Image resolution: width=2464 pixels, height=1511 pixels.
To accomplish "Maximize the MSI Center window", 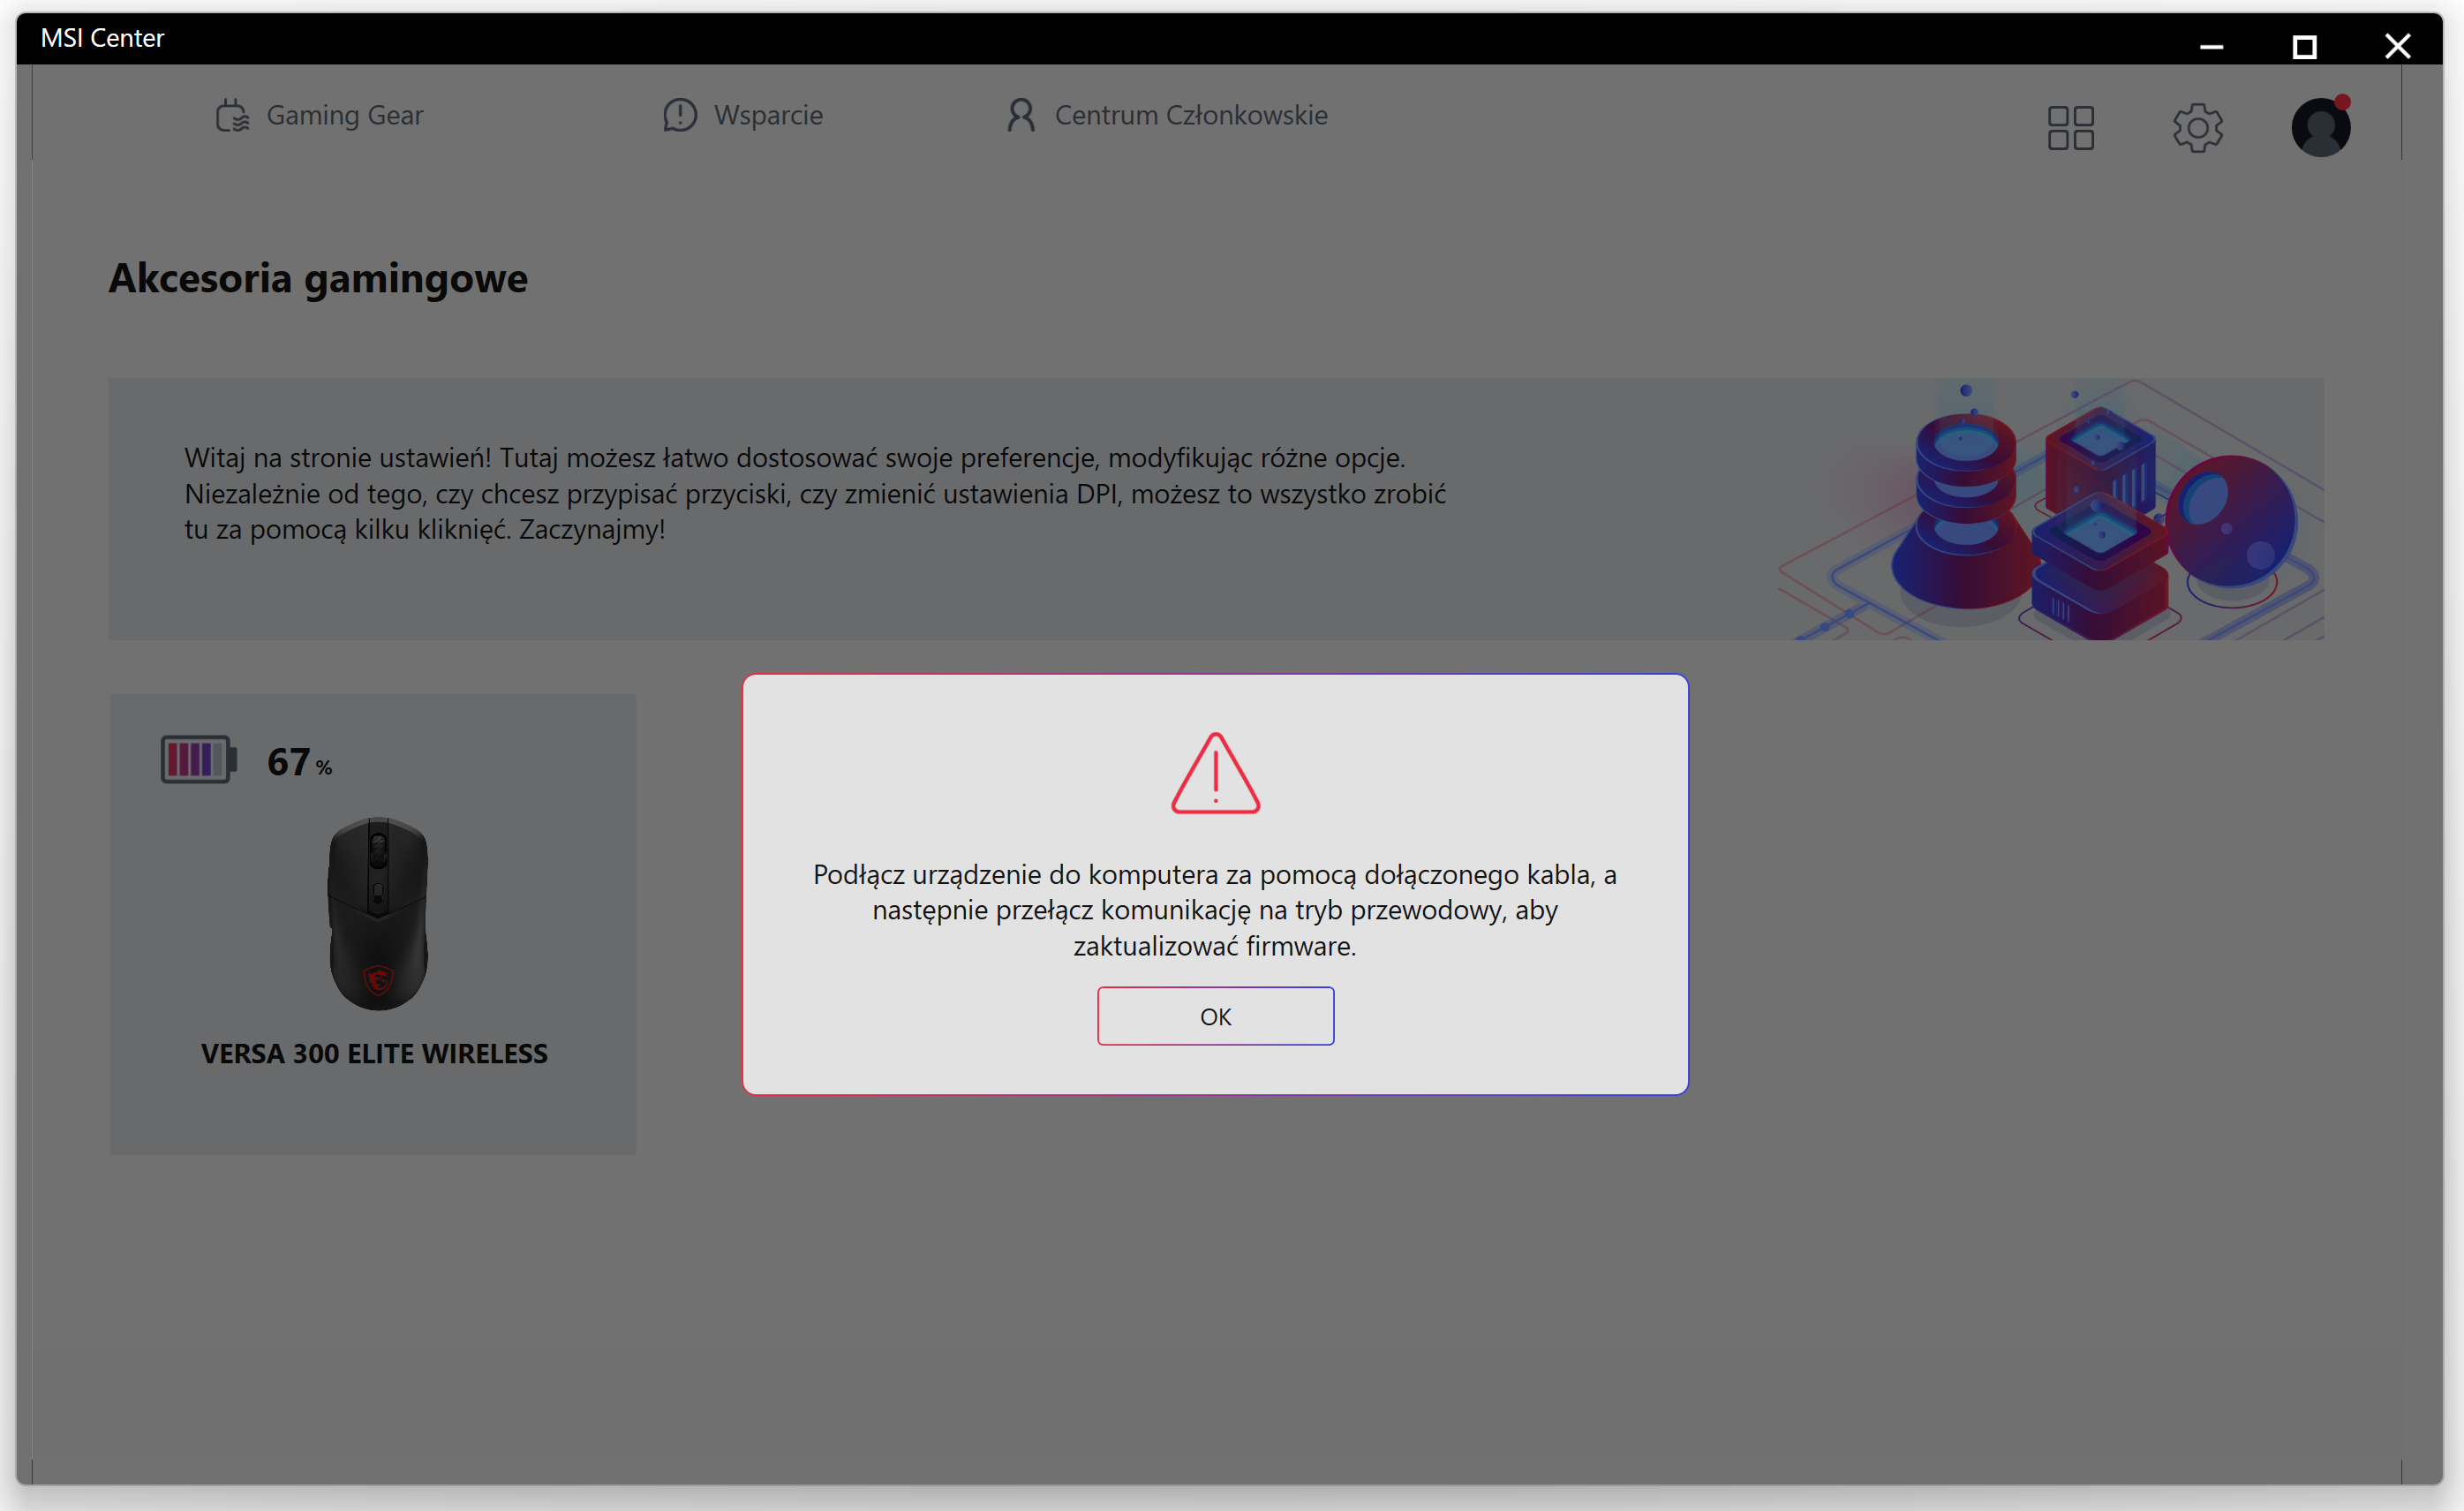I will [2304, 46].
